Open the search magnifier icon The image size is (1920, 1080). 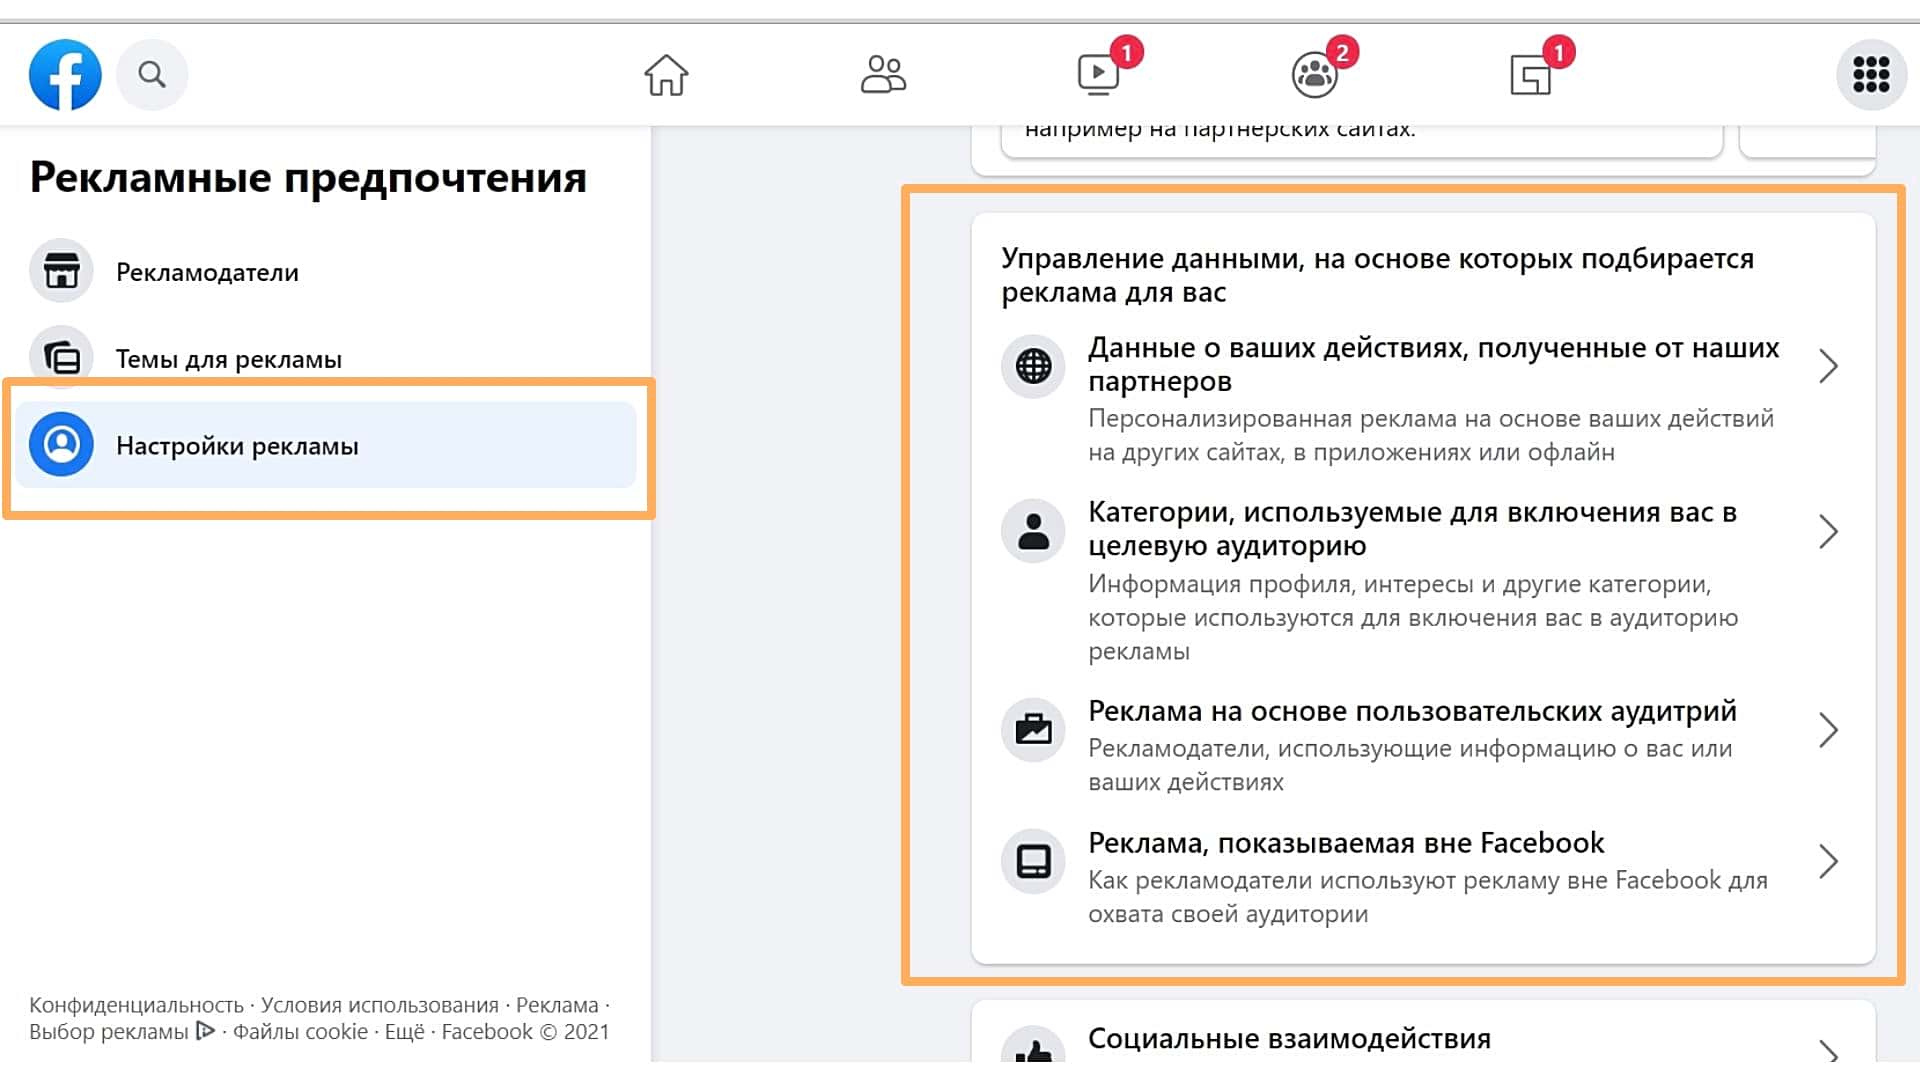click(x=152, y=75)
